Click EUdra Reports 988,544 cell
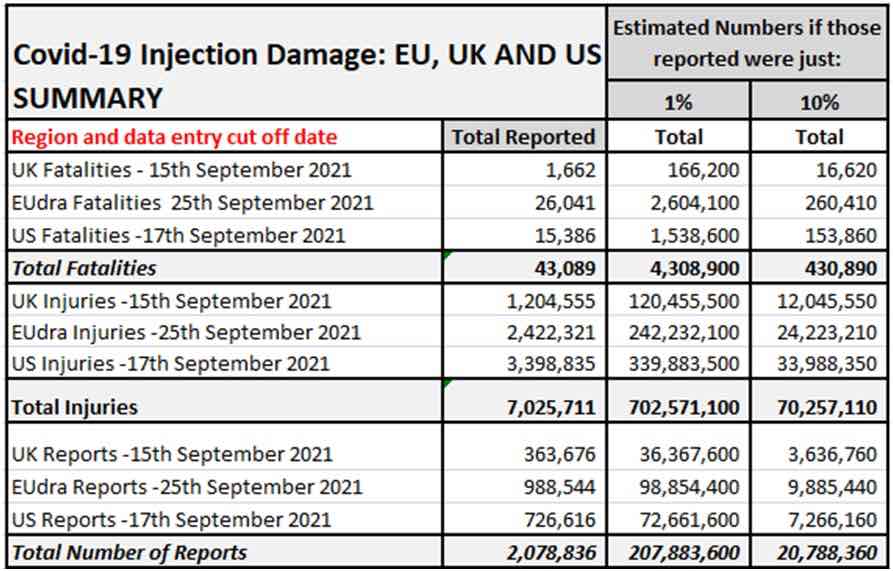Image resolution: width=893 pixels, height=571 pixels. [524, 487]
